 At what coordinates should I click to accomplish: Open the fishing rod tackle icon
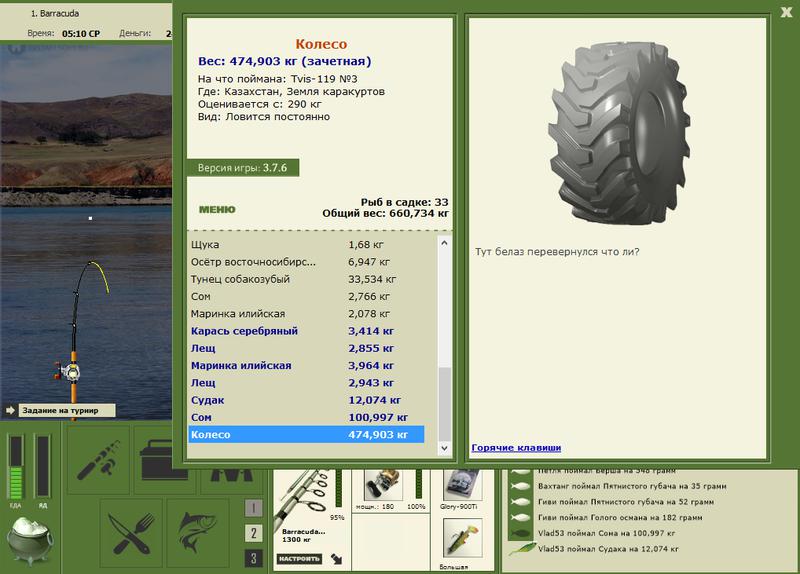pos(98,460)
